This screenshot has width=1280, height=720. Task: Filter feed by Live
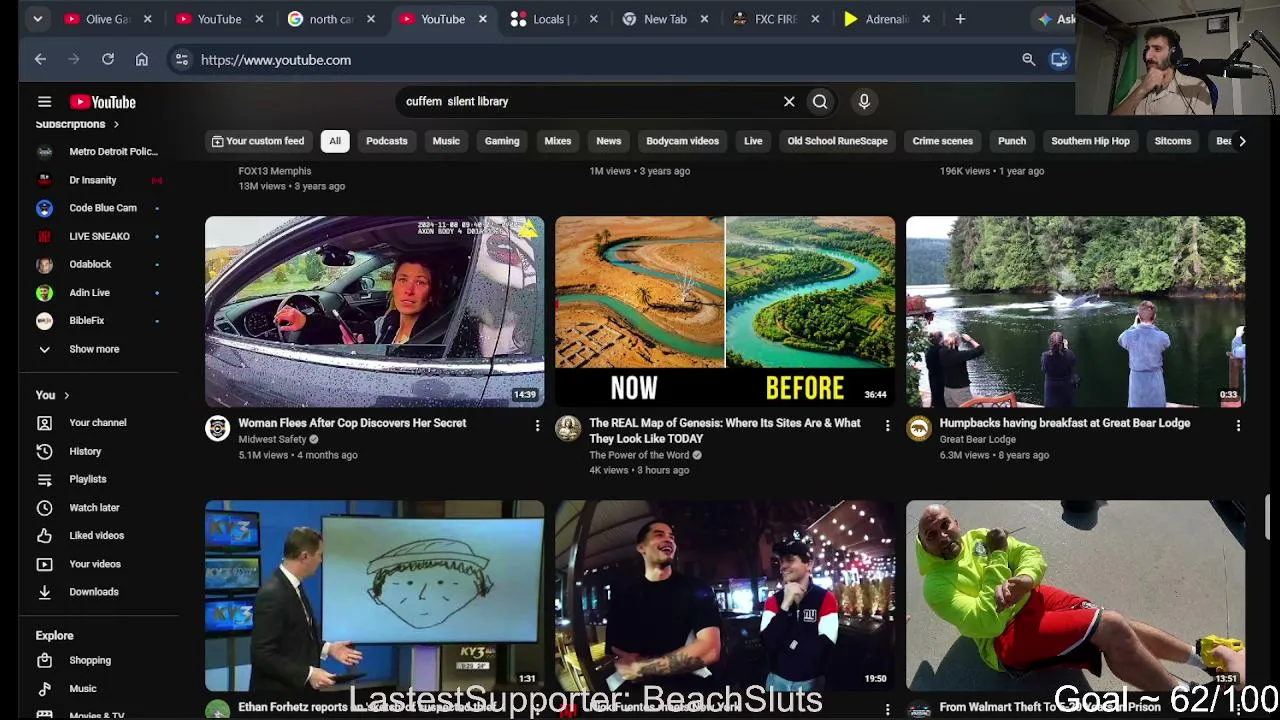(x=753, y=141)
